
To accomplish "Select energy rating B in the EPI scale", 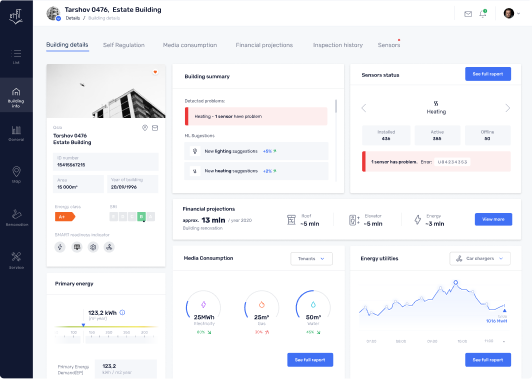I will point(141,216).
